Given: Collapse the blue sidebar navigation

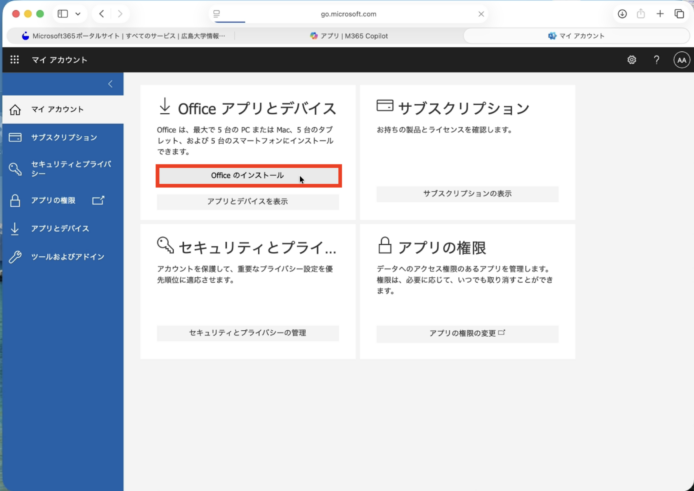Looking at the screenshot, I should (110, 84).
